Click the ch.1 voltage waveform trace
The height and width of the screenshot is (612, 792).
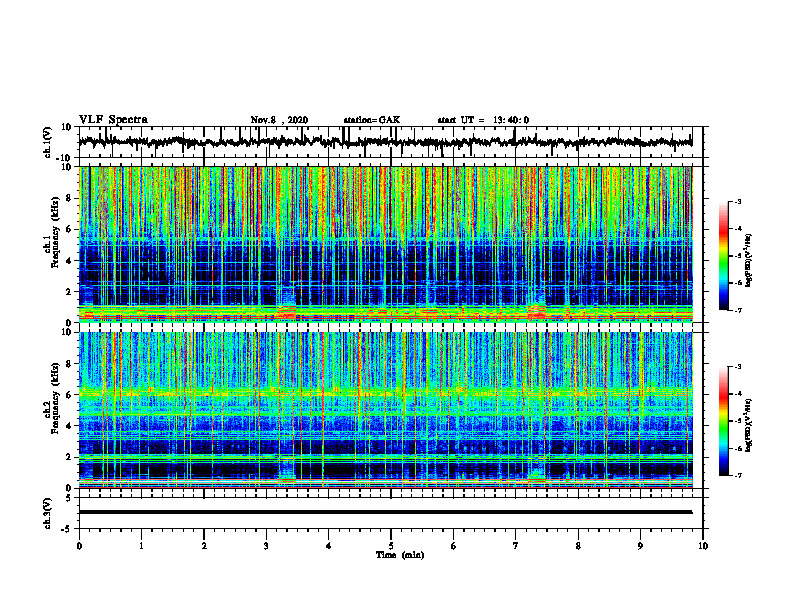tap(385, 142)
